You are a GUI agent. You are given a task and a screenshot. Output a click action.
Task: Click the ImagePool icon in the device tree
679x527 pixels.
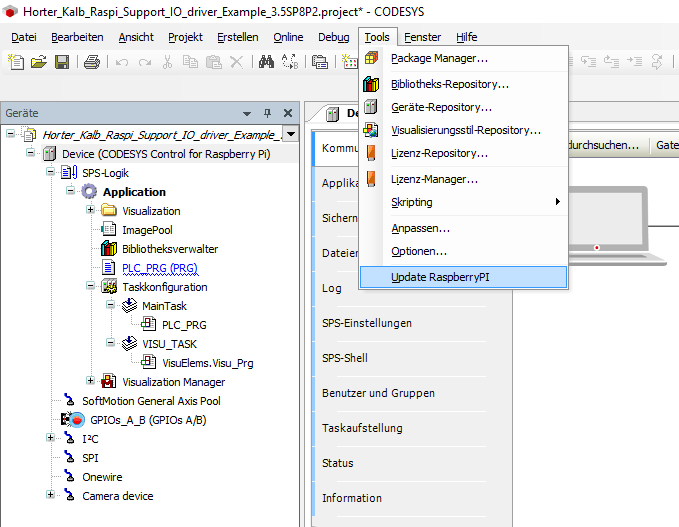tap(109, 230)
